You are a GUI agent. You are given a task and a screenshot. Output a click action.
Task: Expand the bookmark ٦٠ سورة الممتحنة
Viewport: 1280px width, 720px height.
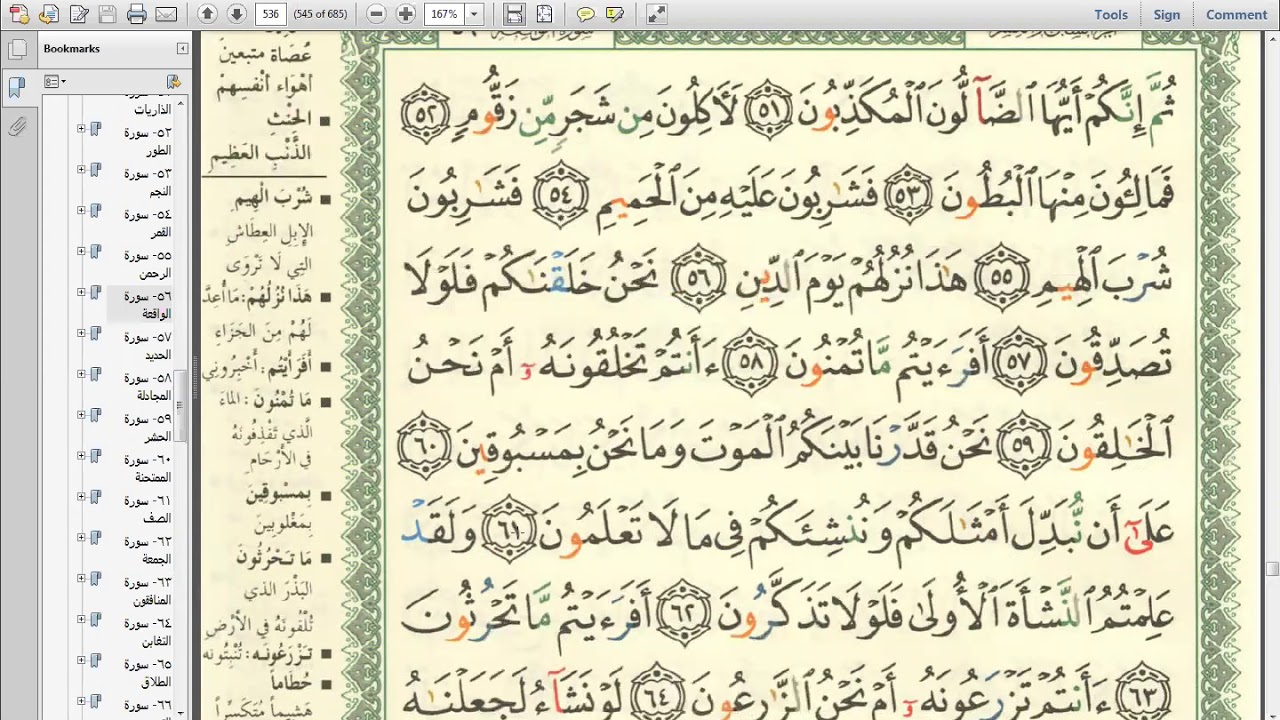click(81, 457)
